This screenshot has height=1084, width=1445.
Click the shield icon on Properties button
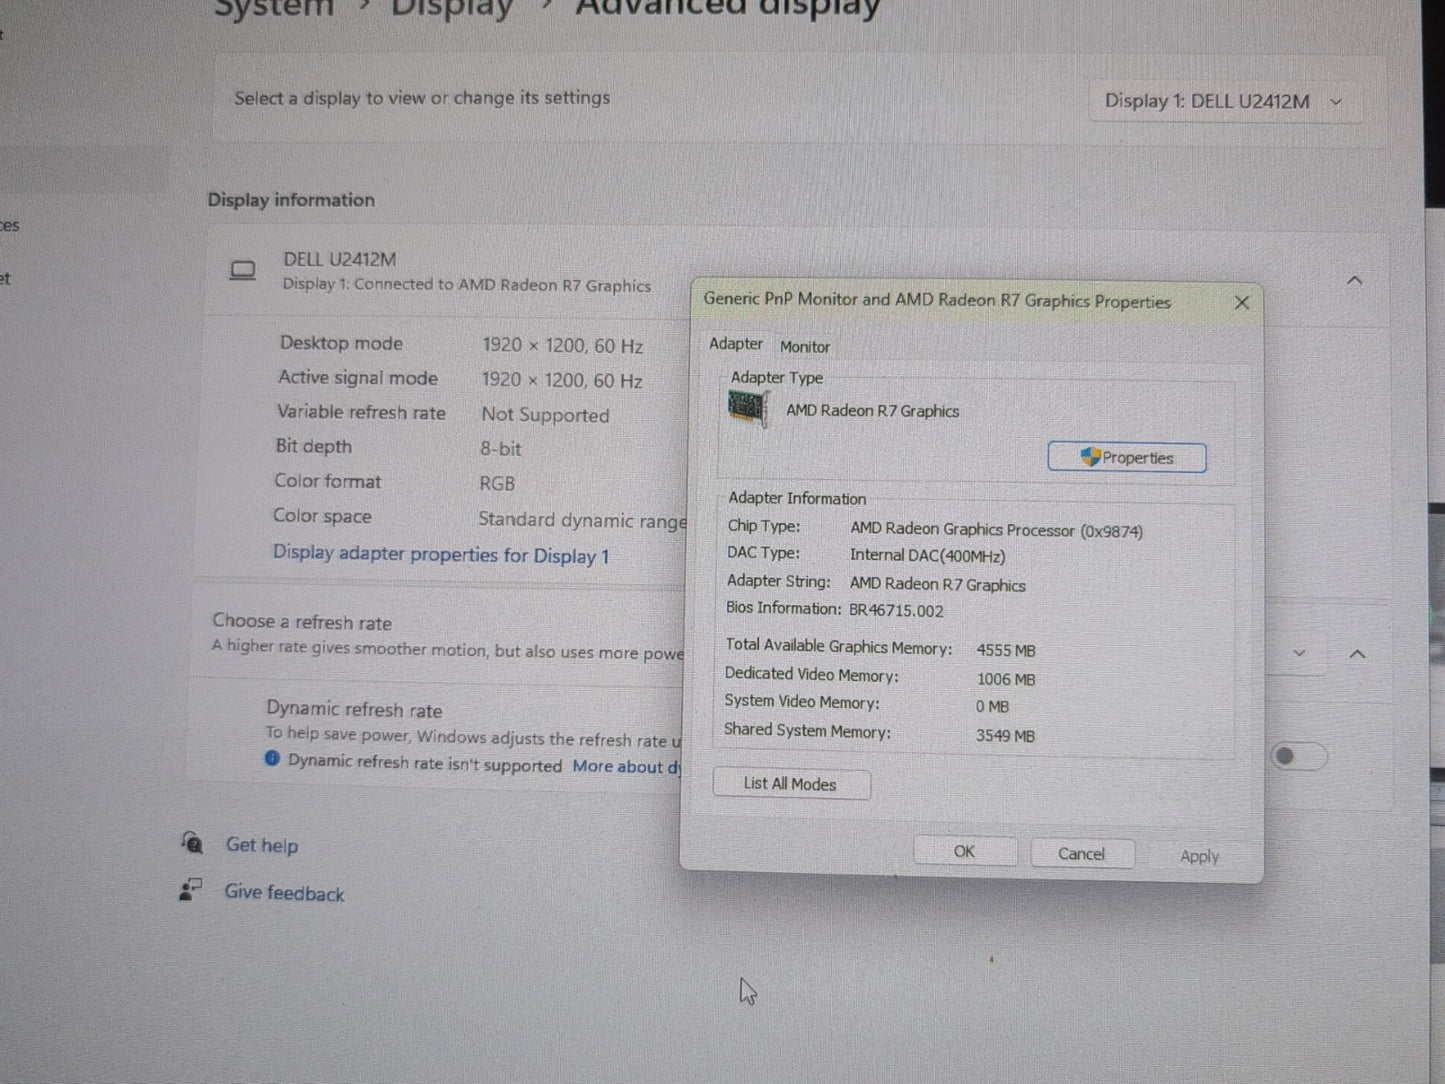(1090, 457)
